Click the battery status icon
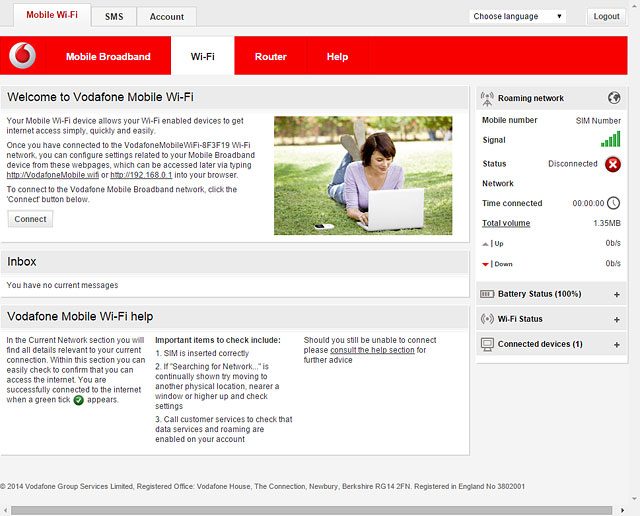 [487, 294]
